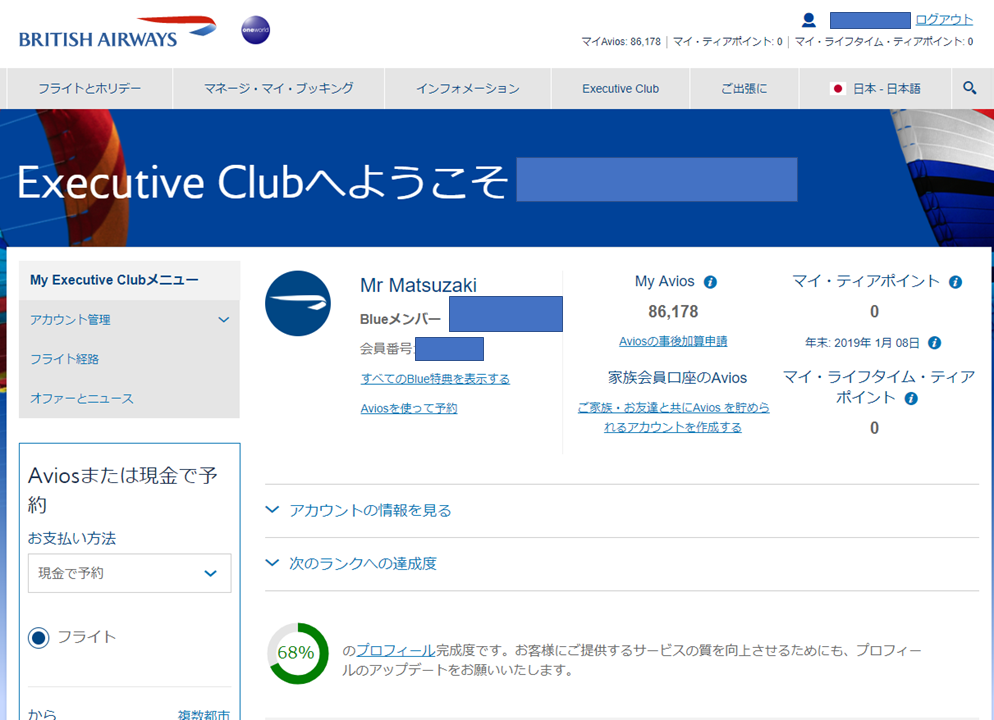Screen dimensions: 994x720
Task: Click マイ・ライフタイム・ティアポイント: 0 in the header
Action: pos(884,42)
